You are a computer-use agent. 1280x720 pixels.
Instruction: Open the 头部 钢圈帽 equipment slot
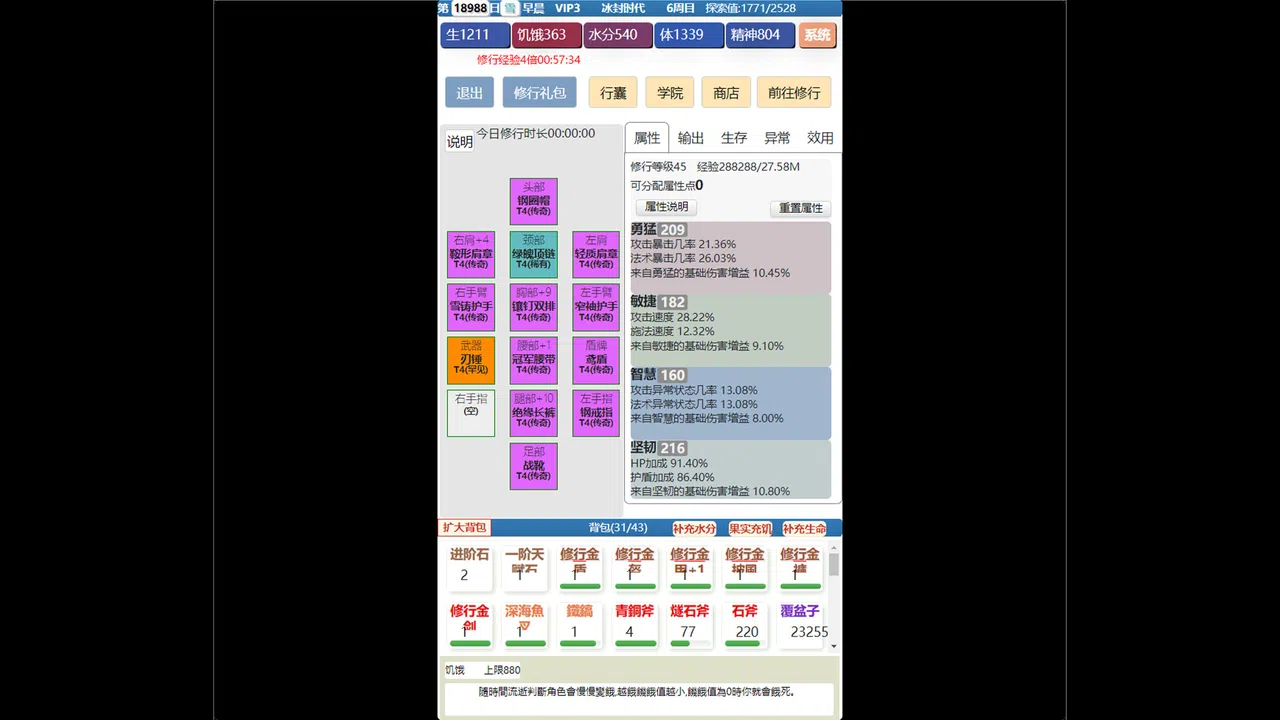tap(533, 201)
